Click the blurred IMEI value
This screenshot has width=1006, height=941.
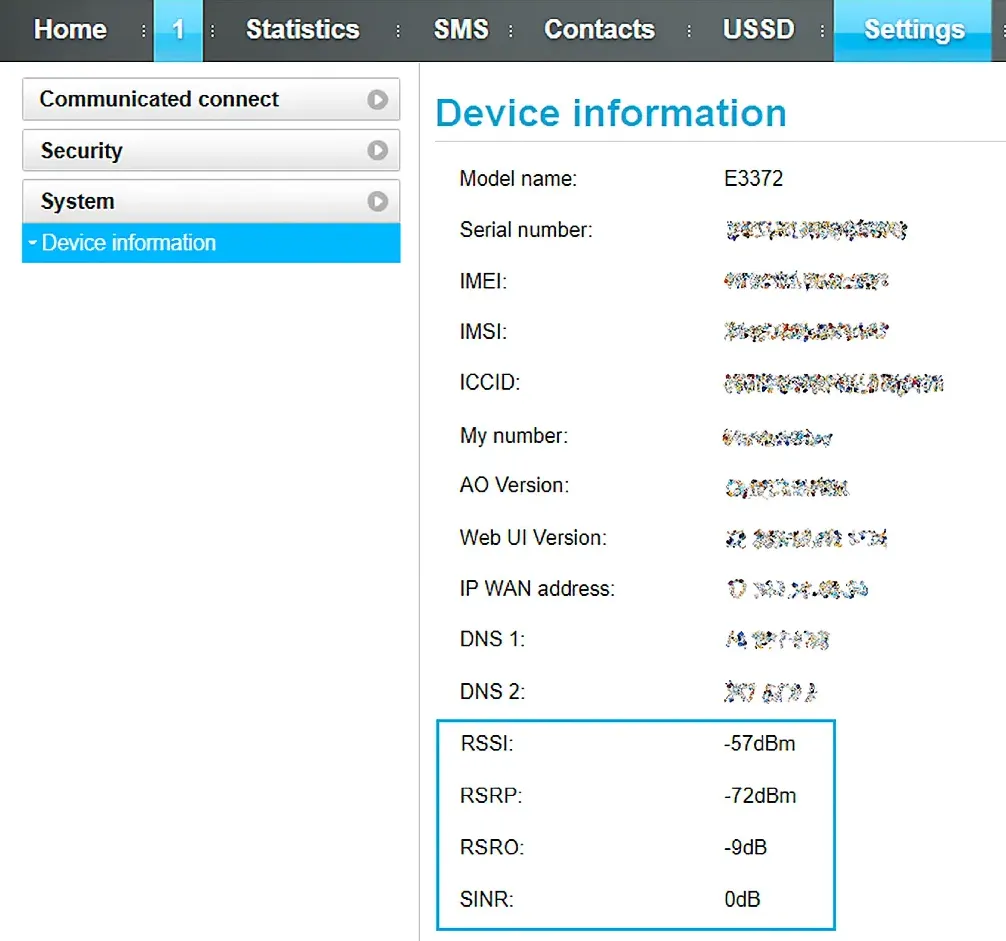pyautogui.click(x=805, y=281)
